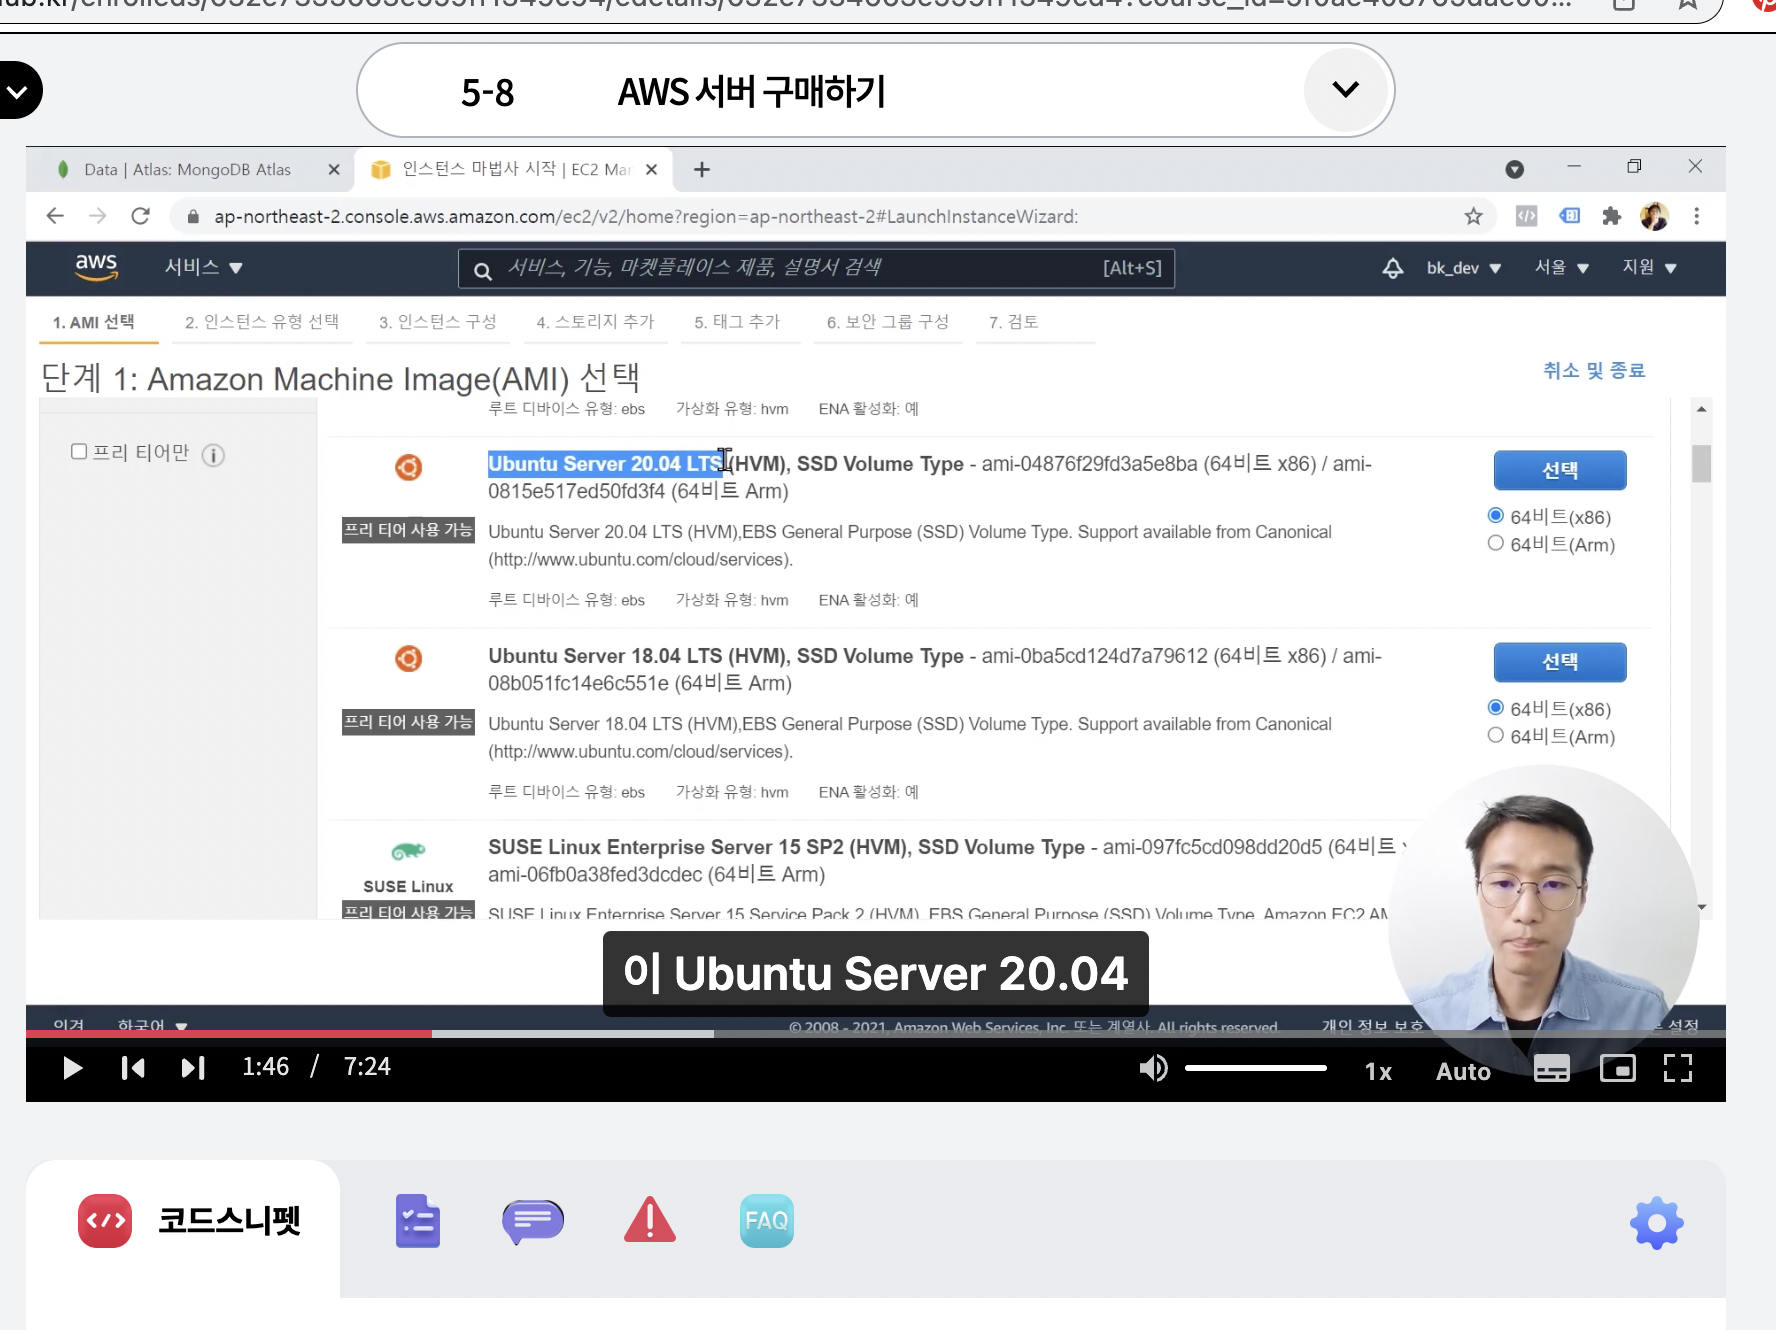Open the black sidebar chevron toggle
1776x1330 pixels.
coord(17,90)
